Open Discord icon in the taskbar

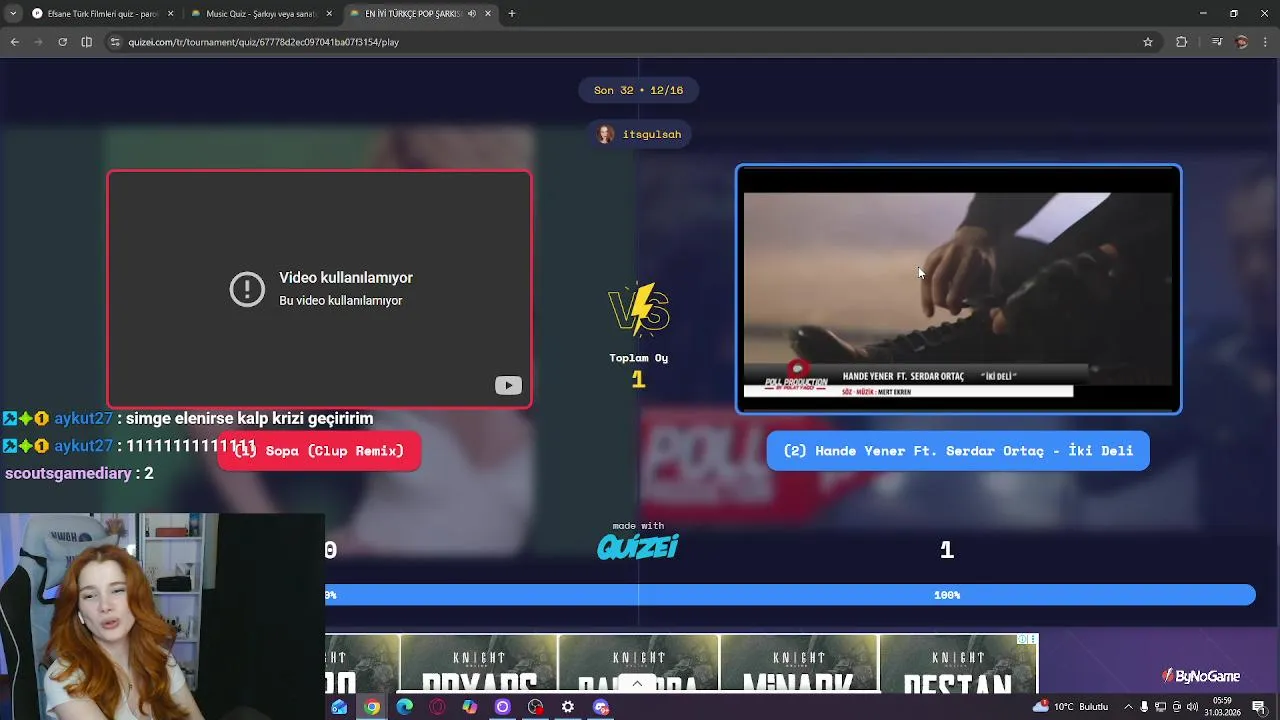[x=601, y=707]
